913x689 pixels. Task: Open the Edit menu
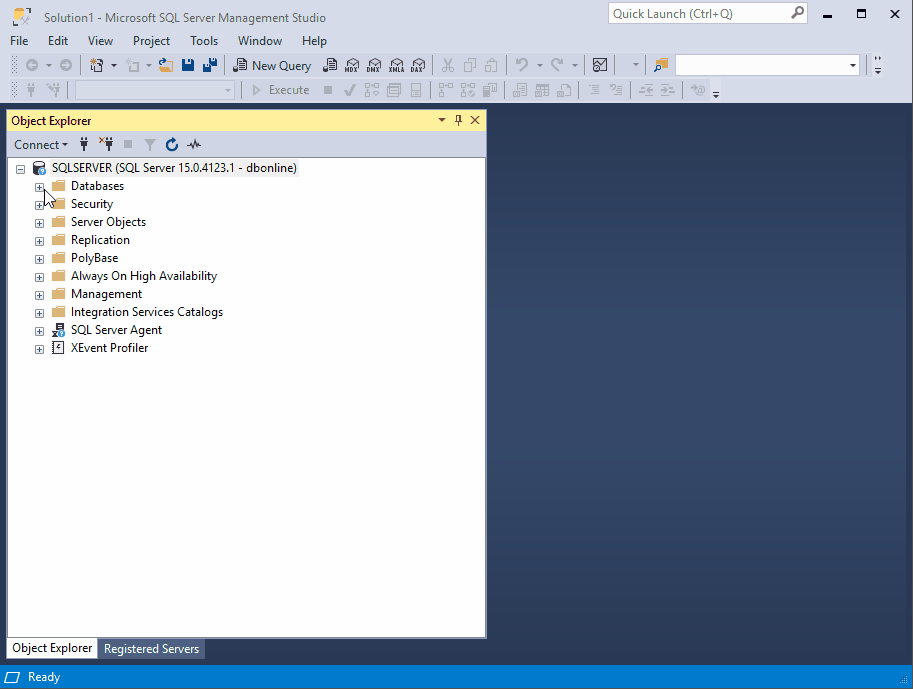(x=58, y=41)
